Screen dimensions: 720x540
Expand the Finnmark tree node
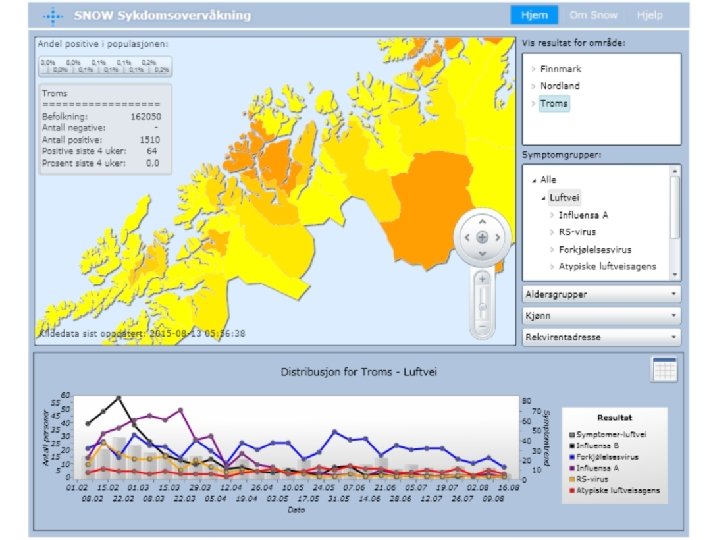[x=533, y=69]
